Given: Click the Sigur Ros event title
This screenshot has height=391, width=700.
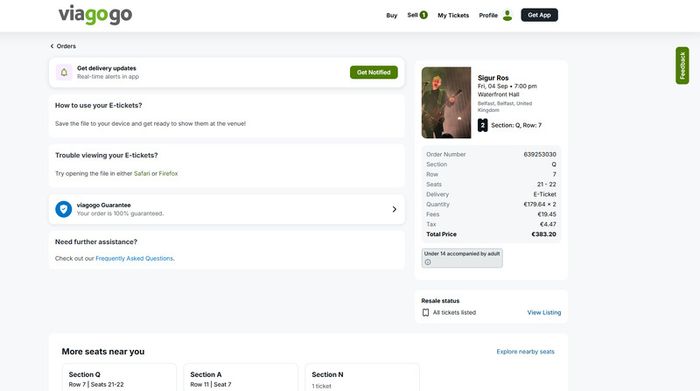Looking at the screenshot, I should [493, 78].
